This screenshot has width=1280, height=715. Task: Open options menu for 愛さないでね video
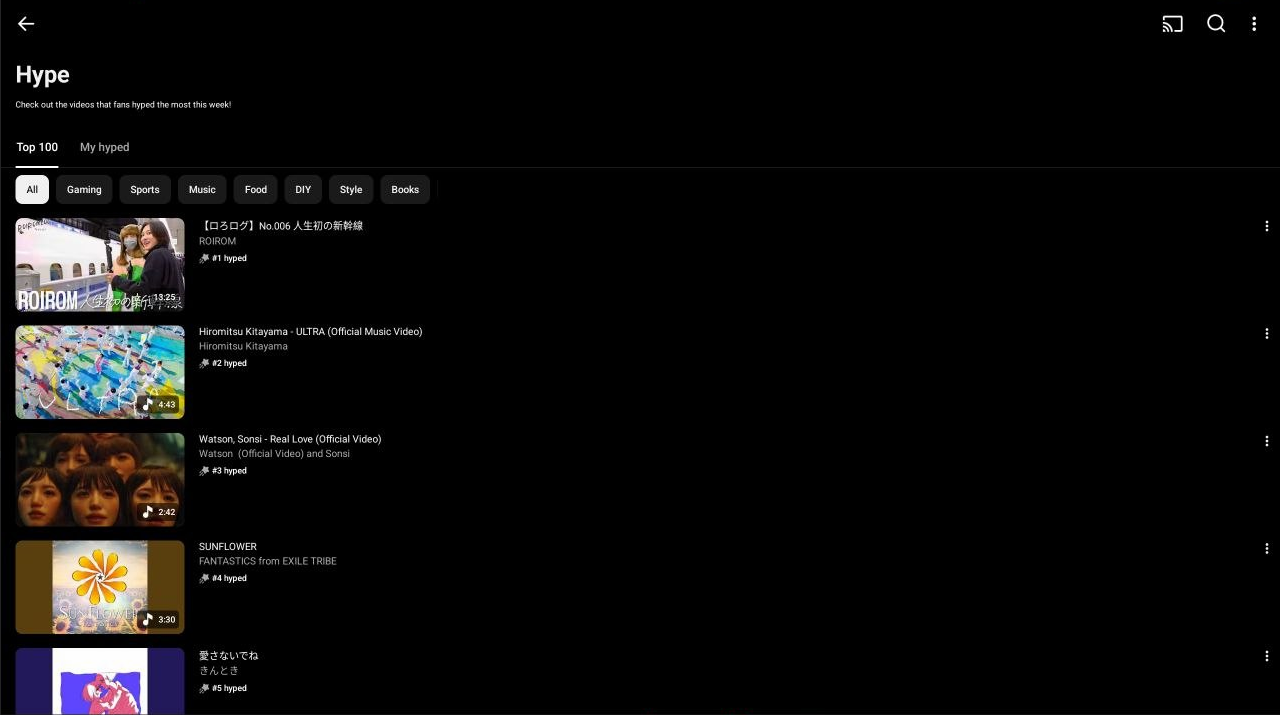pos(1267,657)
